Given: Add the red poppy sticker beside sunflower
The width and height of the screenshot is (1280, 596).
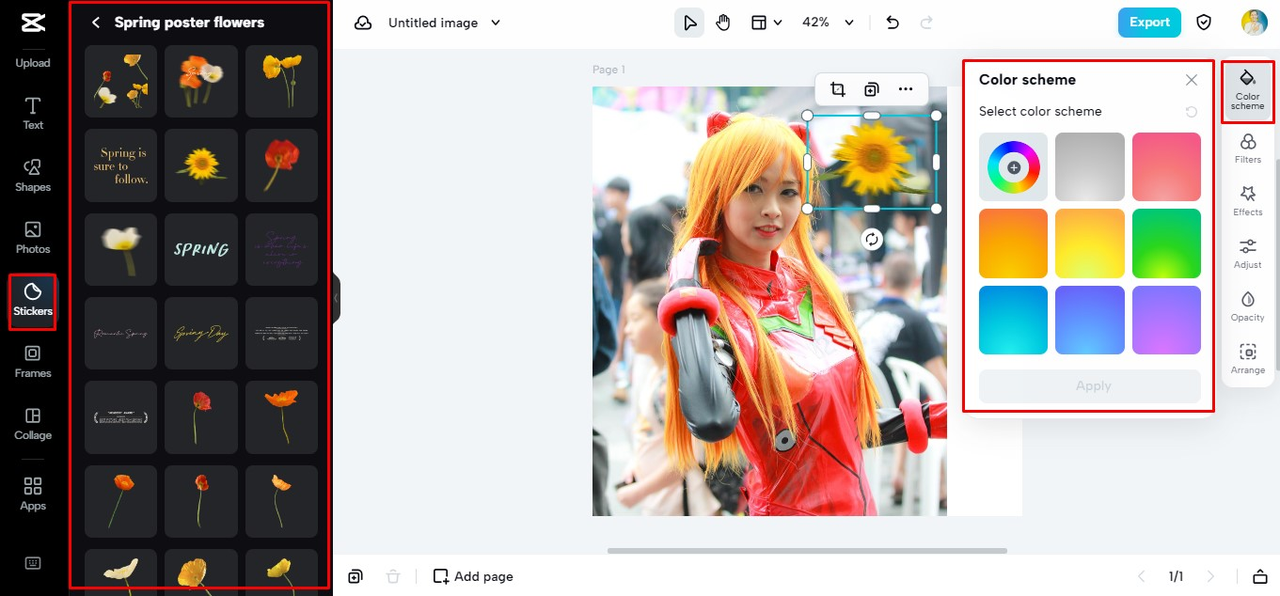Looking at the screenshot, I should [x=282, y=165].
